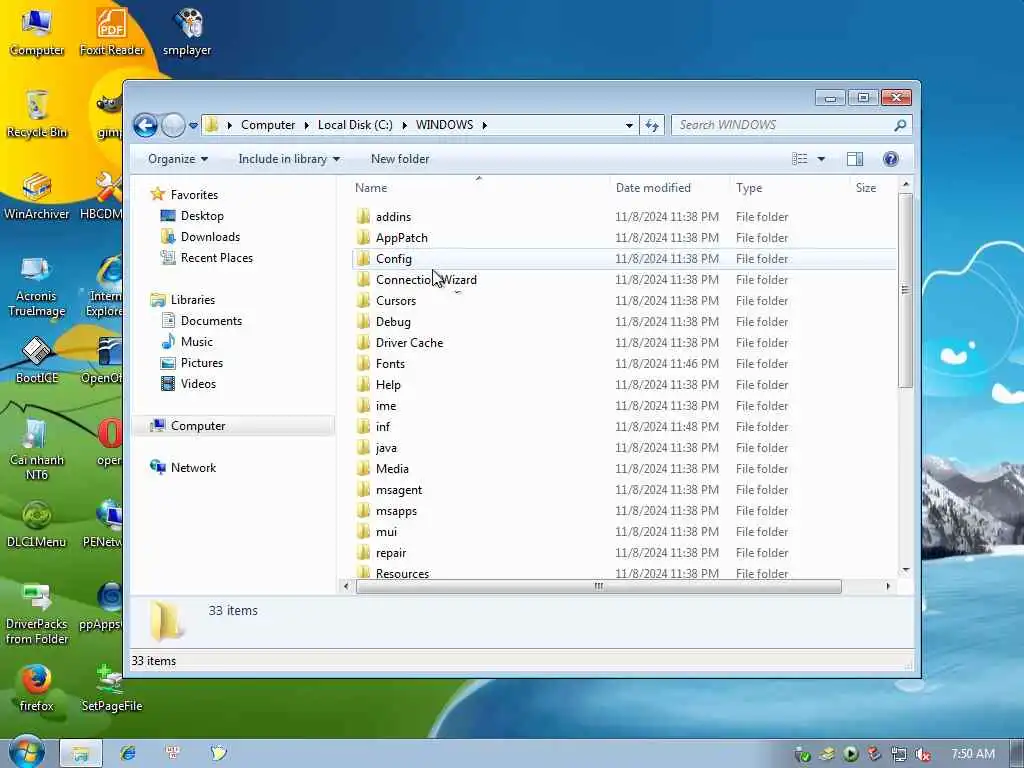Image resolution: width=1024 pixels, height=768 pixels.
Task: Select the inf folder
Action: click(383, 426)
